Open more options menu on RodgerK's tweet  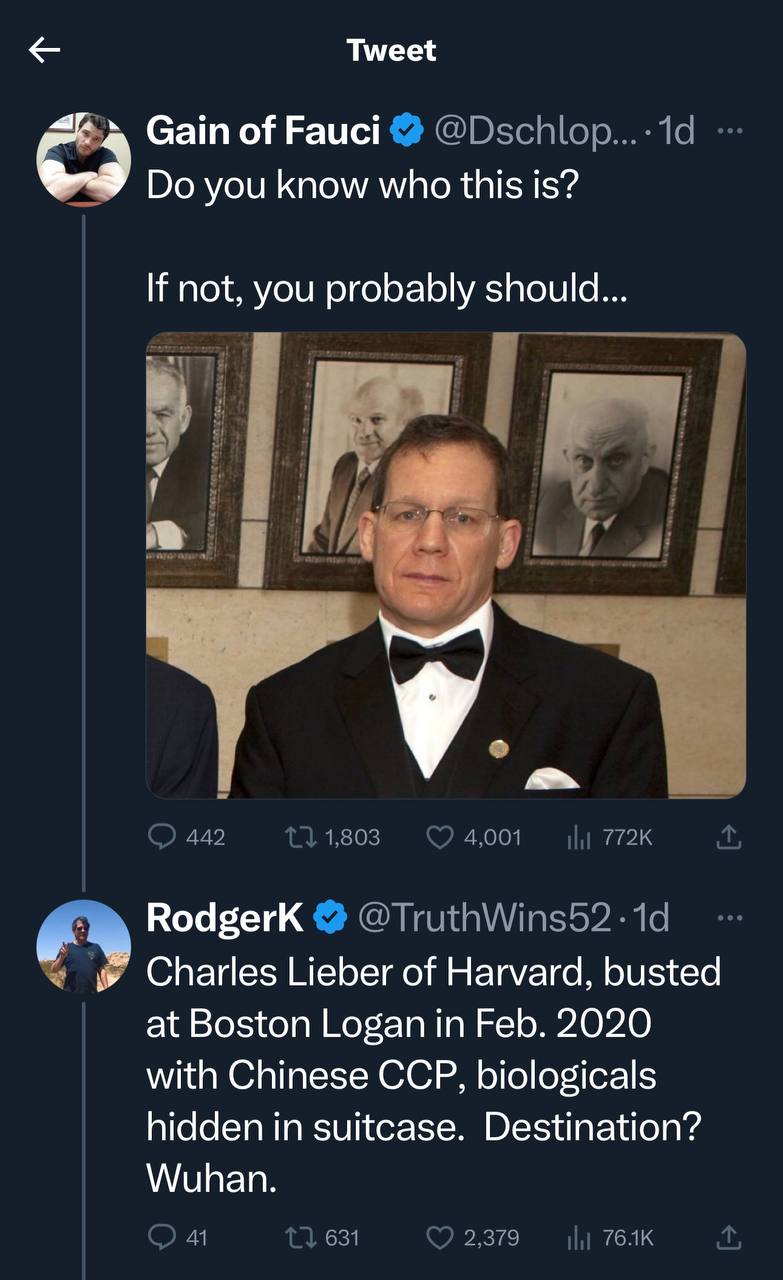[x=730, y=917]
